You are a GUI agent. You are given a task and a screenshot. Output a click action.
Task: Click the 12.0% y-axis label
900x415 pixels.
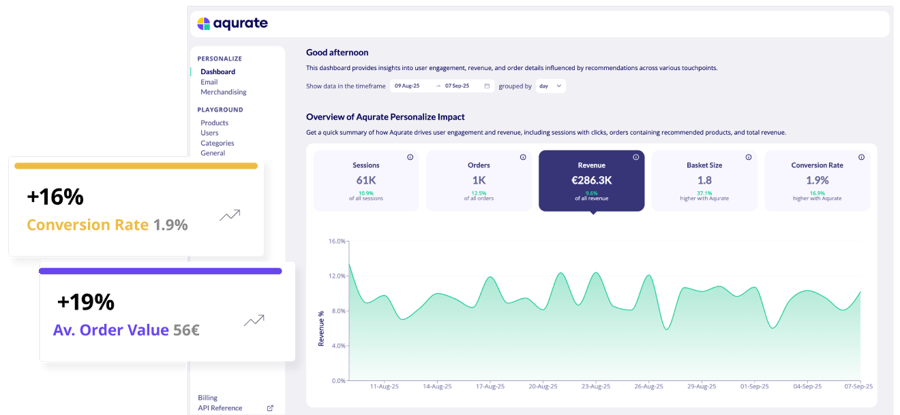337,276
